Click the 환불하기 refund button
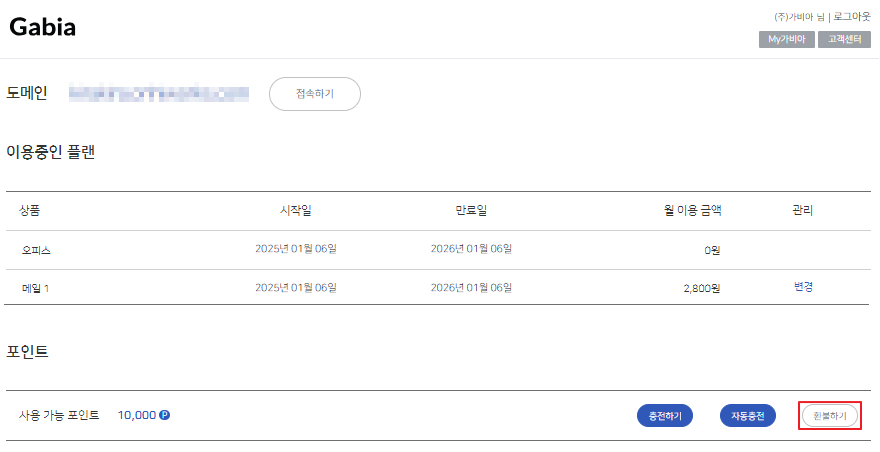The width and height of the screenshot is (880, 452). coord(829,416)
